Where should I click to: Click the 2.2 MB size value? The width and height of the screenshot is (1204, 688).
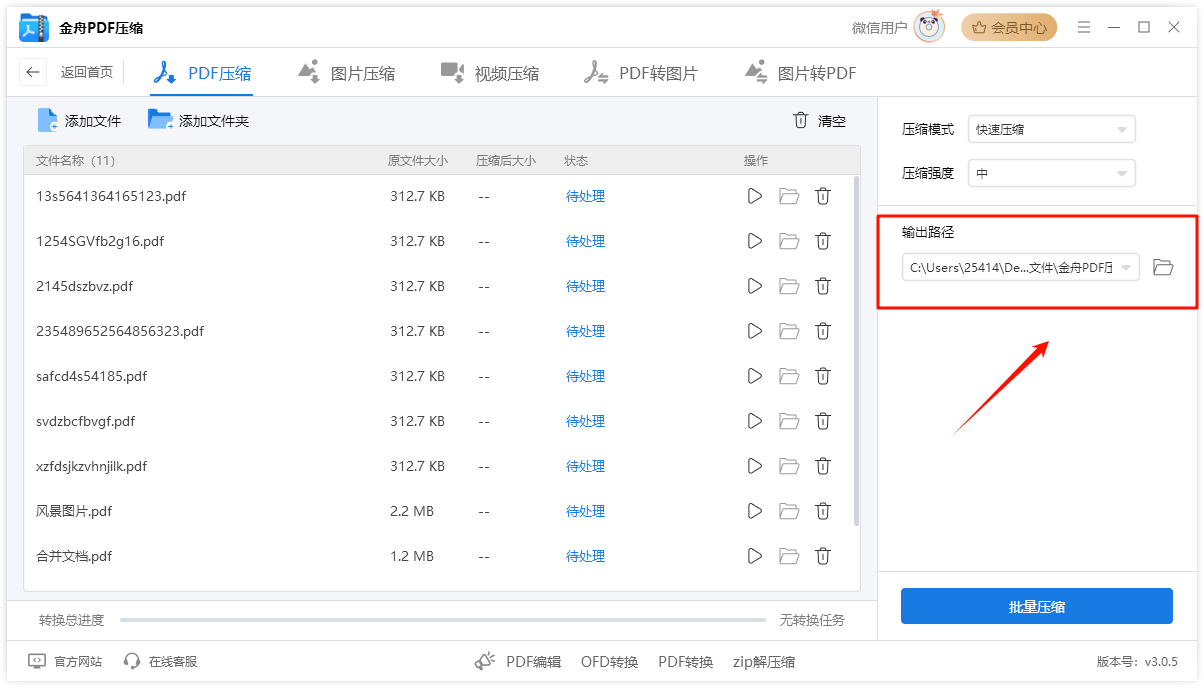pyautogui.click(x=412, y=511)
